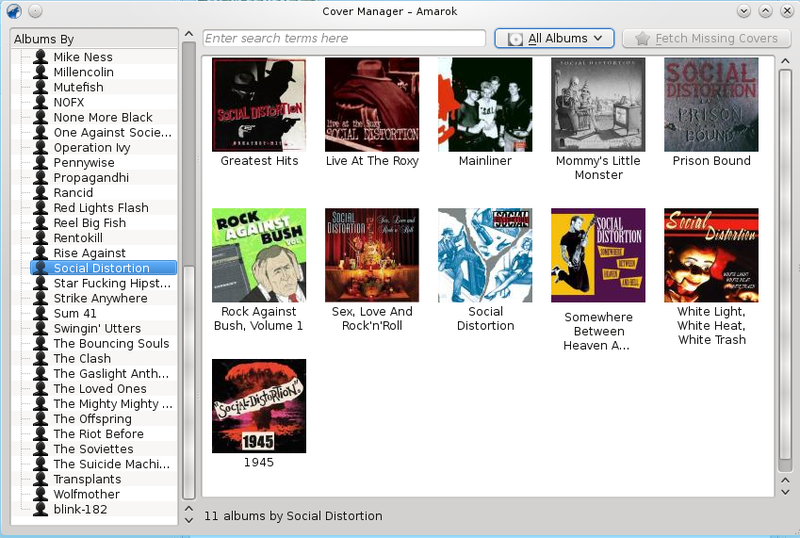The height and width of the screenshot is (538, 800).
Task: Click the Mutefish artist icon
Action: [40, 87]
